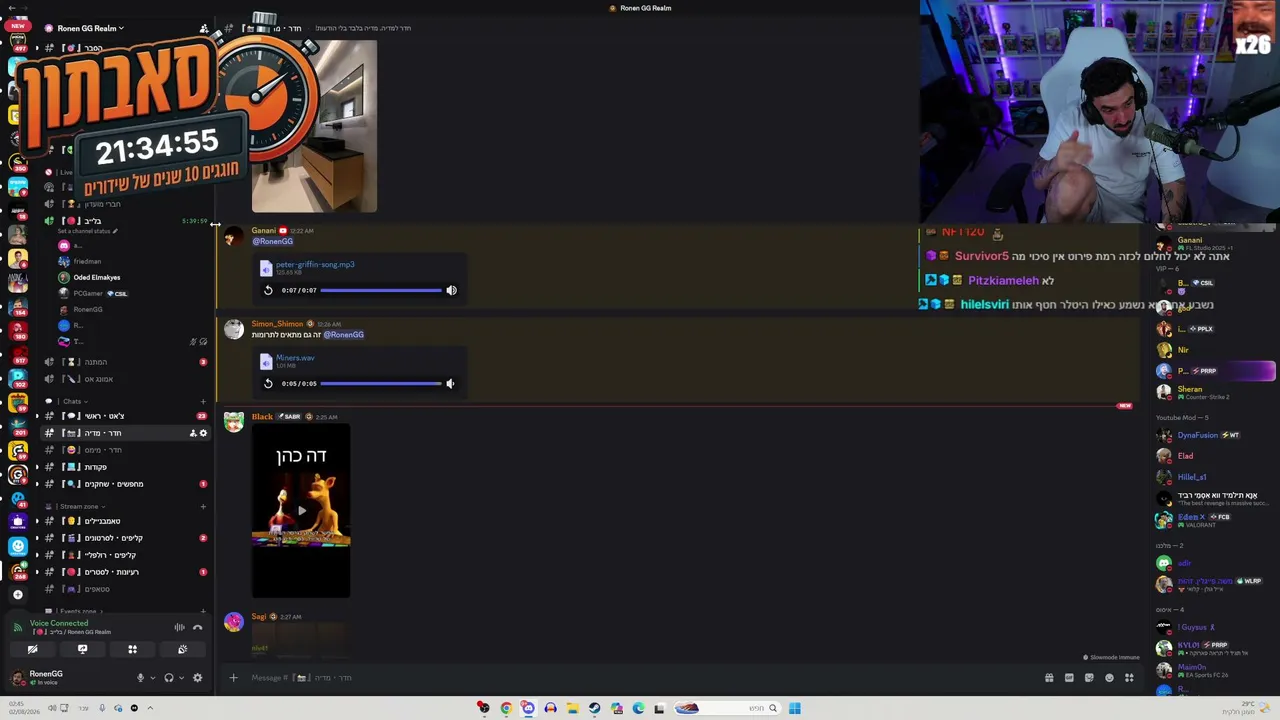1280x720 pixels.
Task: Toggle camera on in voice panel
Action: [32, 649]
